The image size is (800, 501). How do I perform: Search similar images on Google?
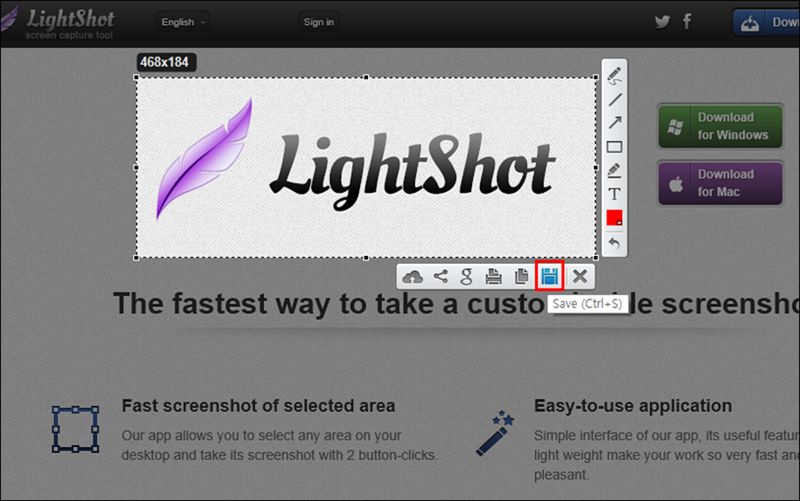click(x=466, y=277)
